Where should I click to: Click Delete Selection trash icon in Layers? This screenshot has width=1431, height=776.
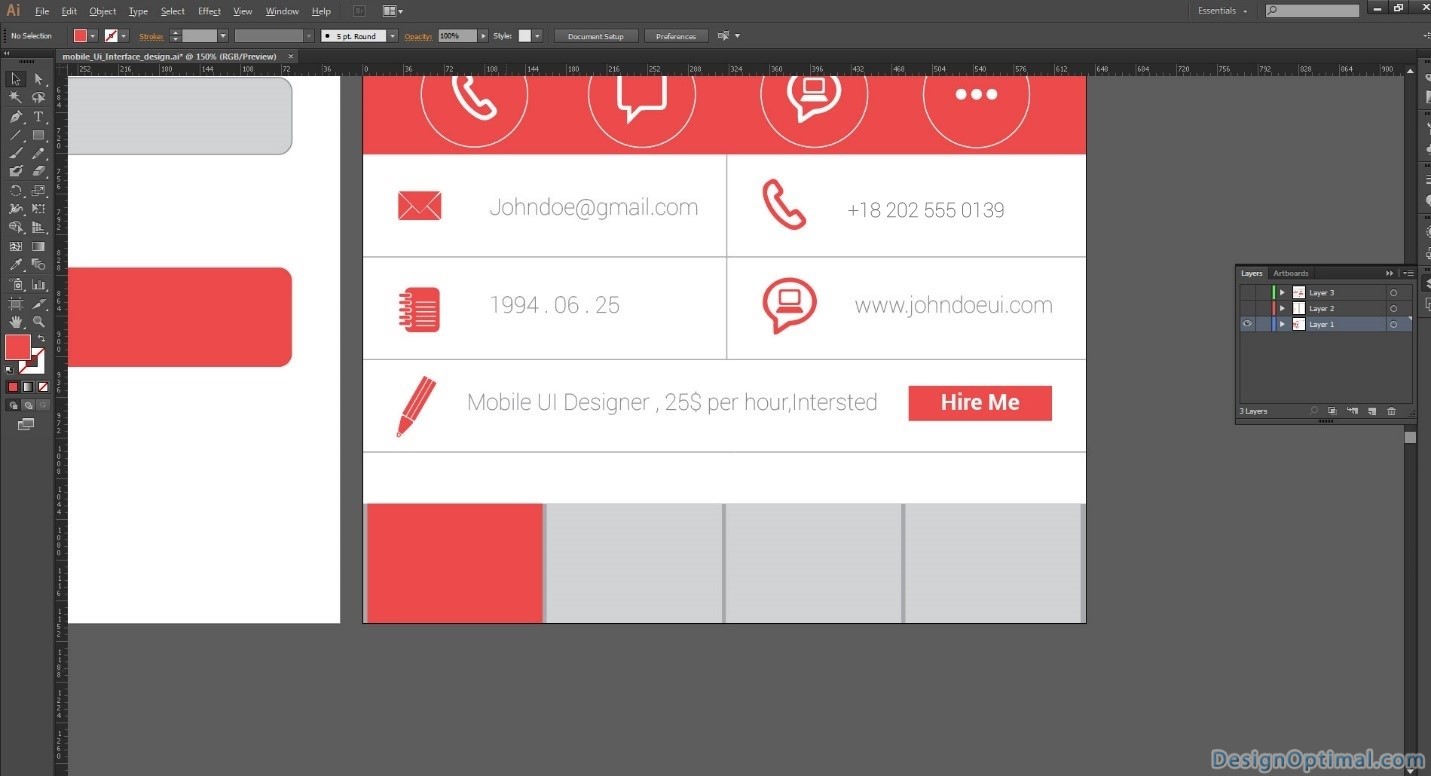(x=1391, y=411)
